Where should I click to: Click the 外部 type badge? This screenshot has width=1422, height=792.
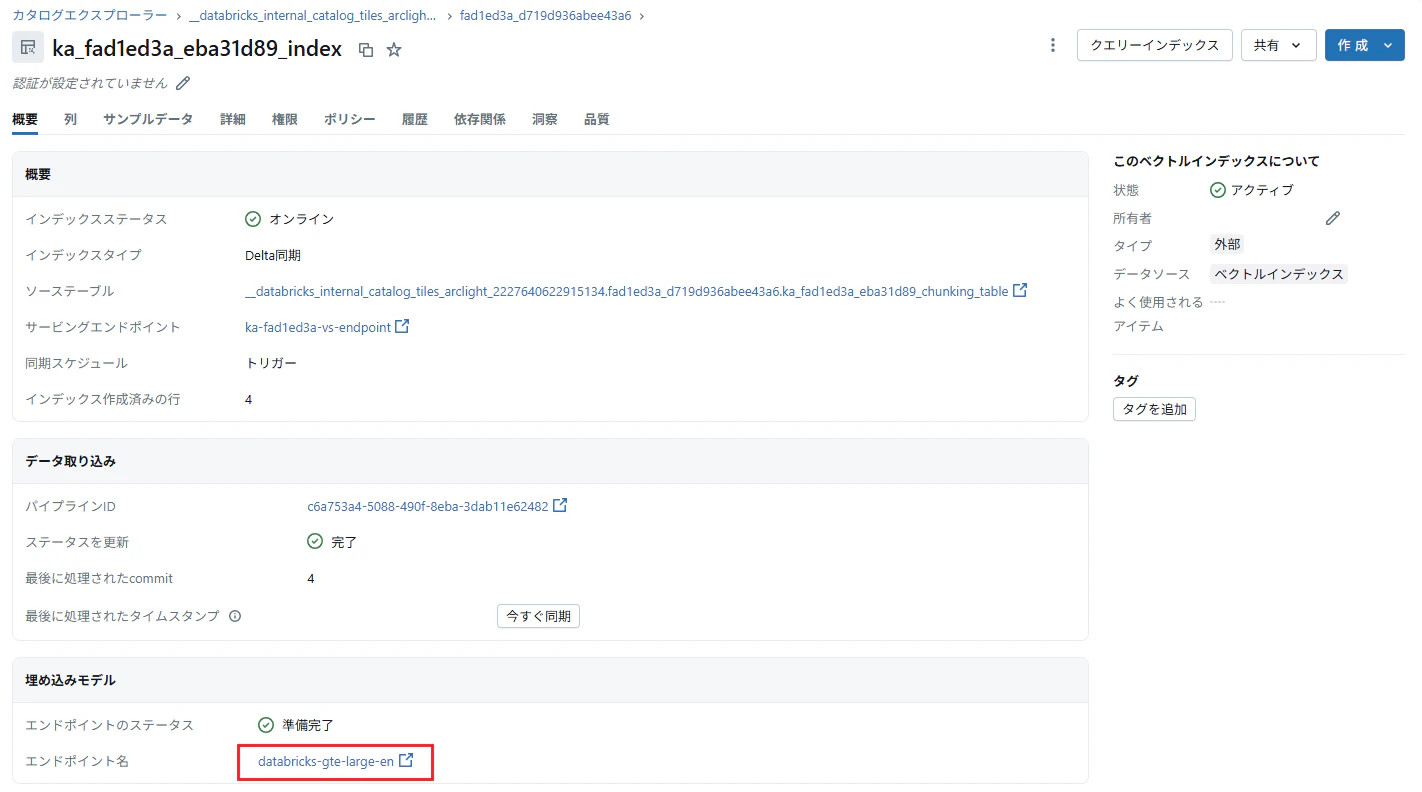1227,245
